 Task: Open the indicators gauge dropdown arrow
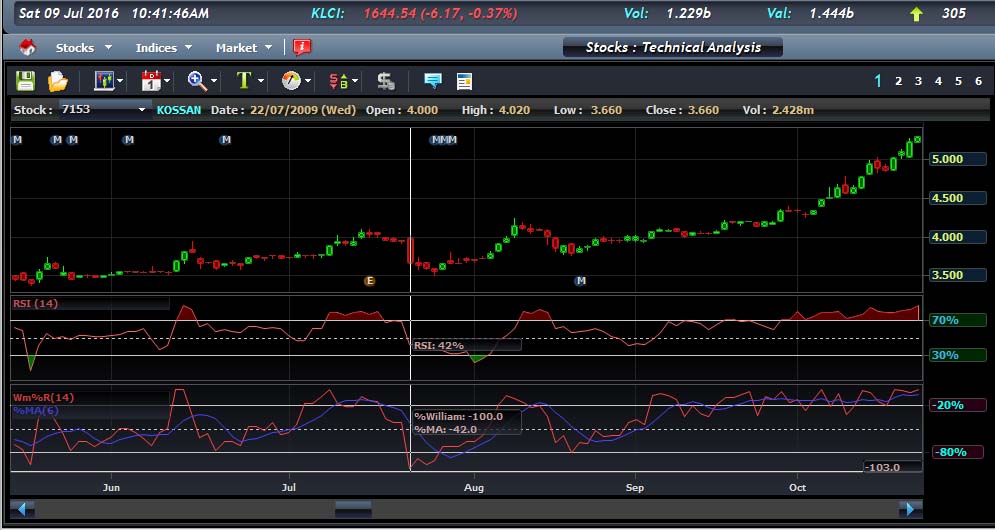click(x=307, y=81)
